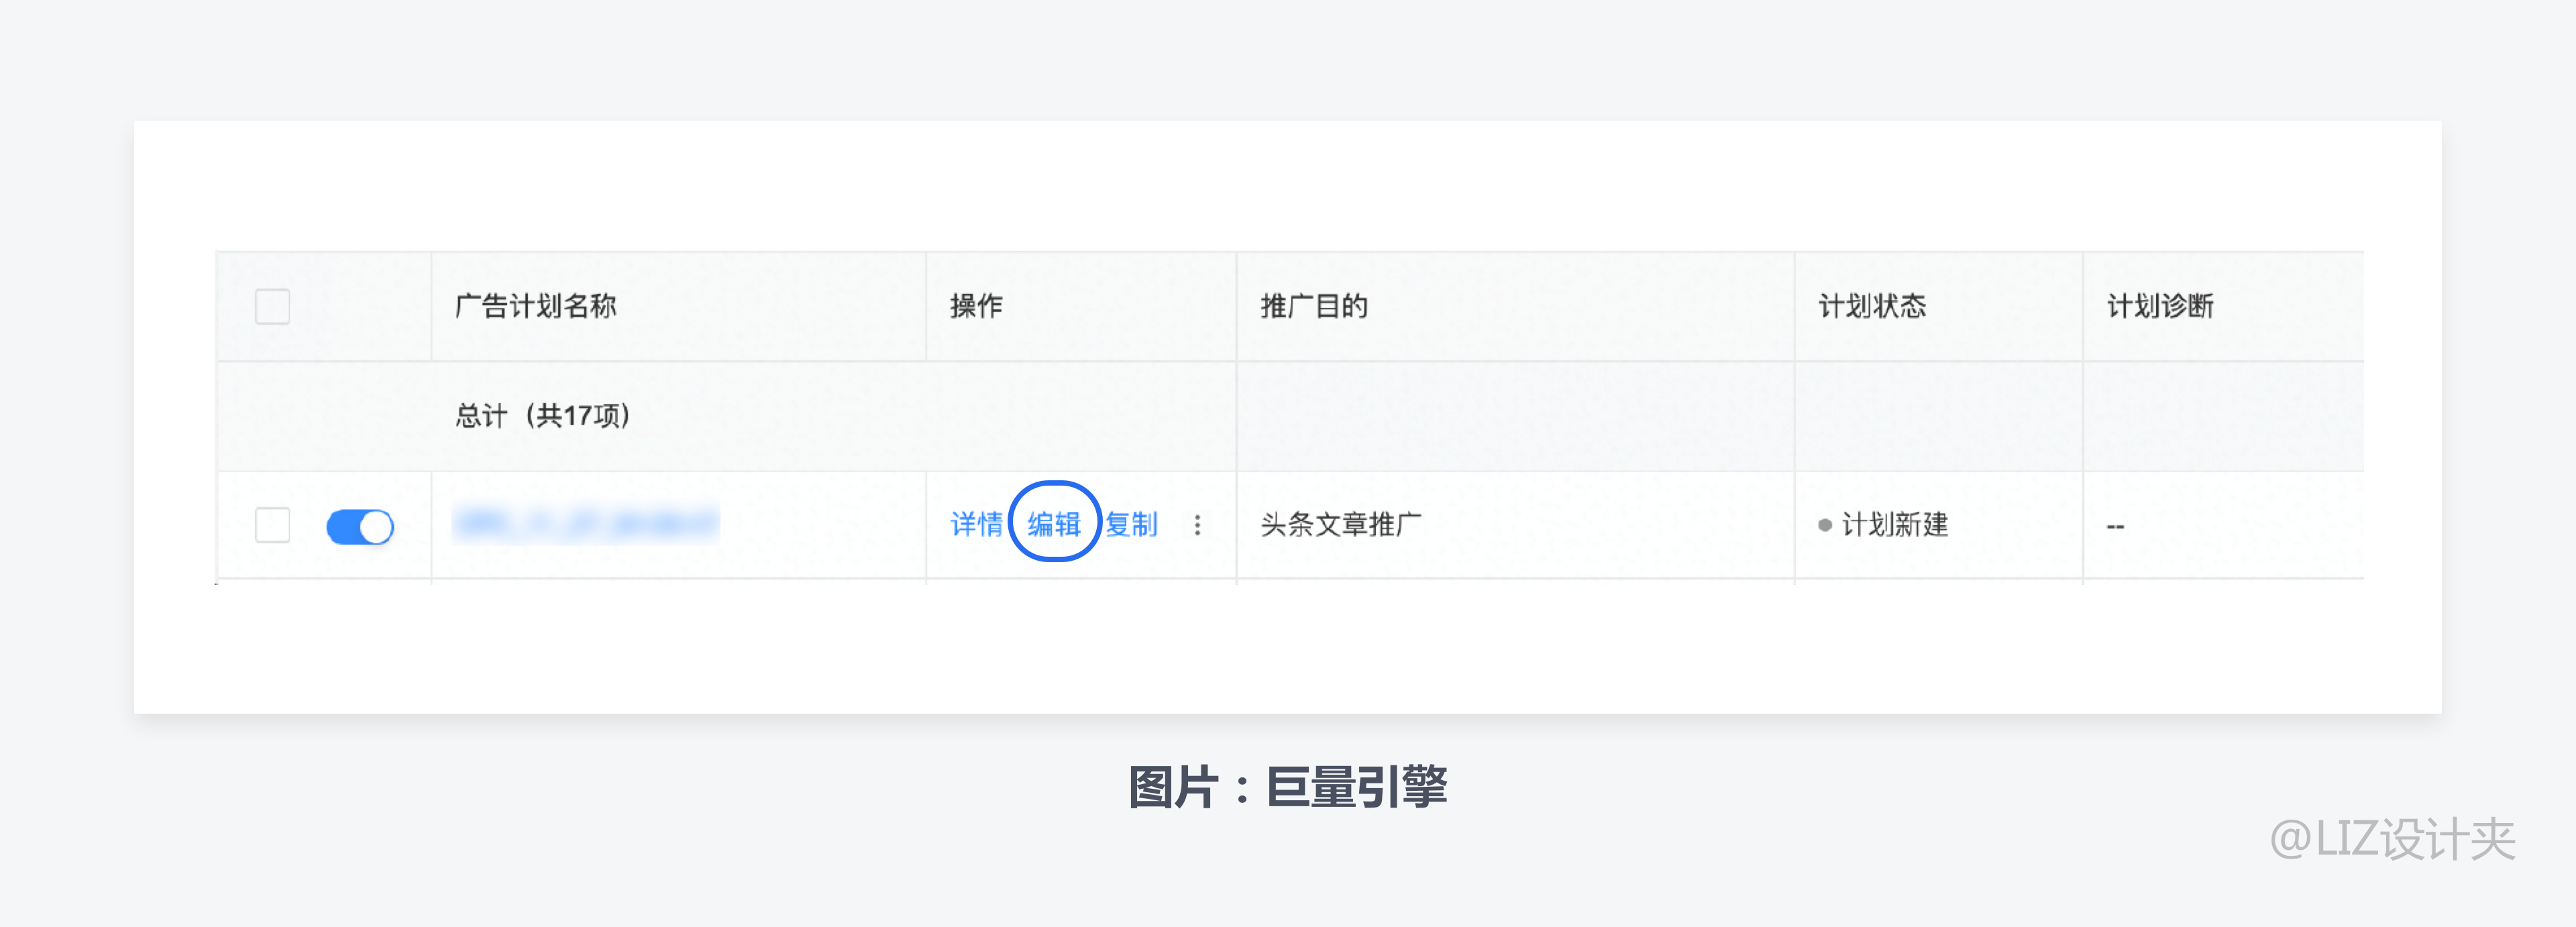Click 编辑 to edit the plan
The image size is (2576, 927).
click(1054, 524)
